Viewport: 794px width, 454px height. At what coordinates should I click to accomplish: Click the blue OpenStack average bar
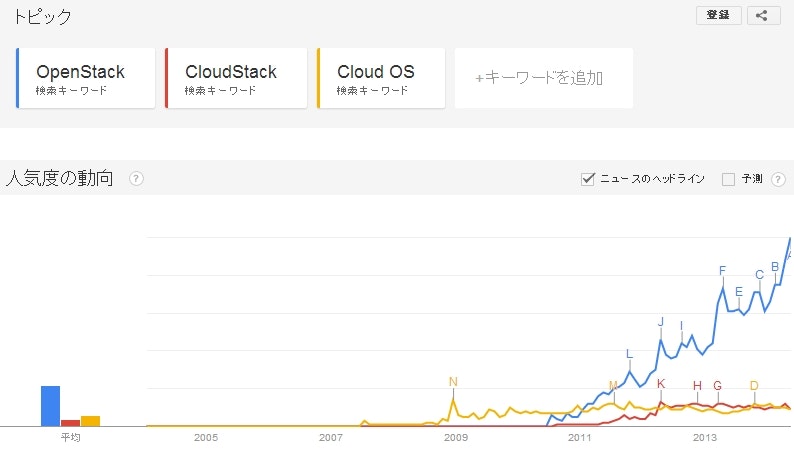click(50, 405)
